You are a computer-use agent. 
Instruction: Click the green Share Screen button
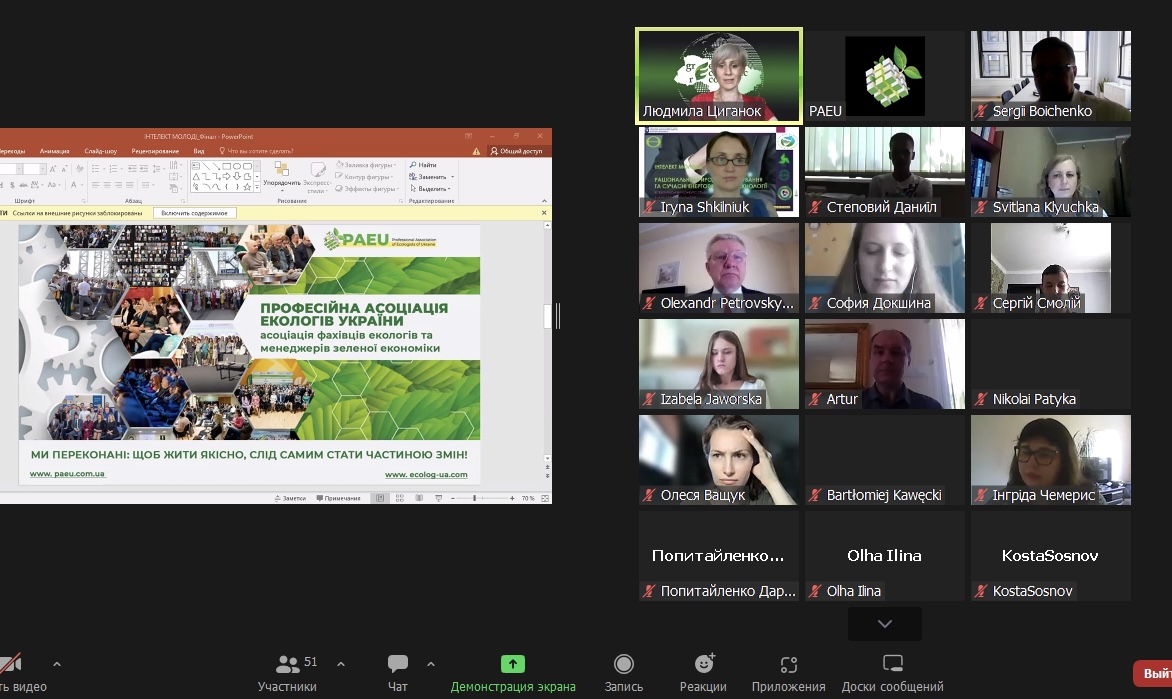click(x=512, y=672)
